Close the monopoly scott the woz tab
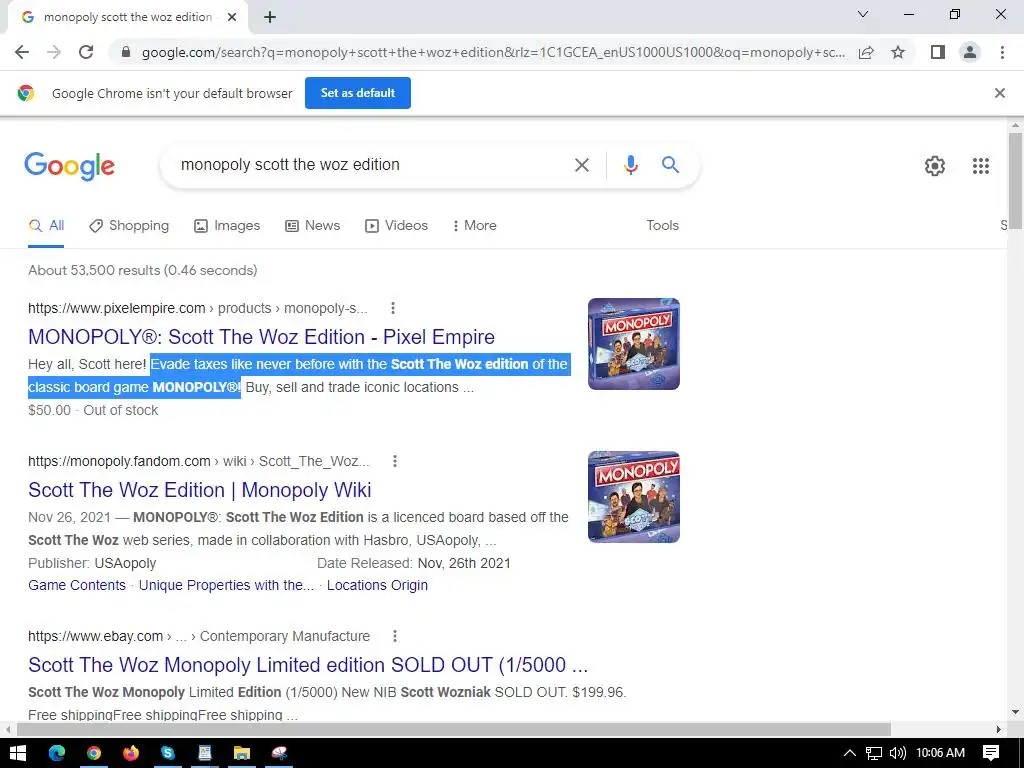1024x768 pixels. [232, 18]
